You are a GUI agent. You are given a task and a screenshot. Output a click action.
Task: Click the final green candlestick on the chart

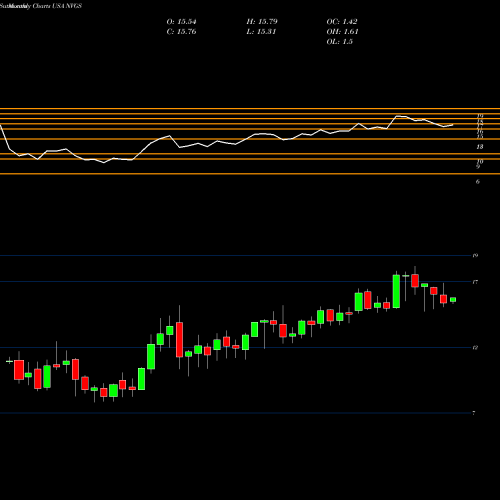453,300
